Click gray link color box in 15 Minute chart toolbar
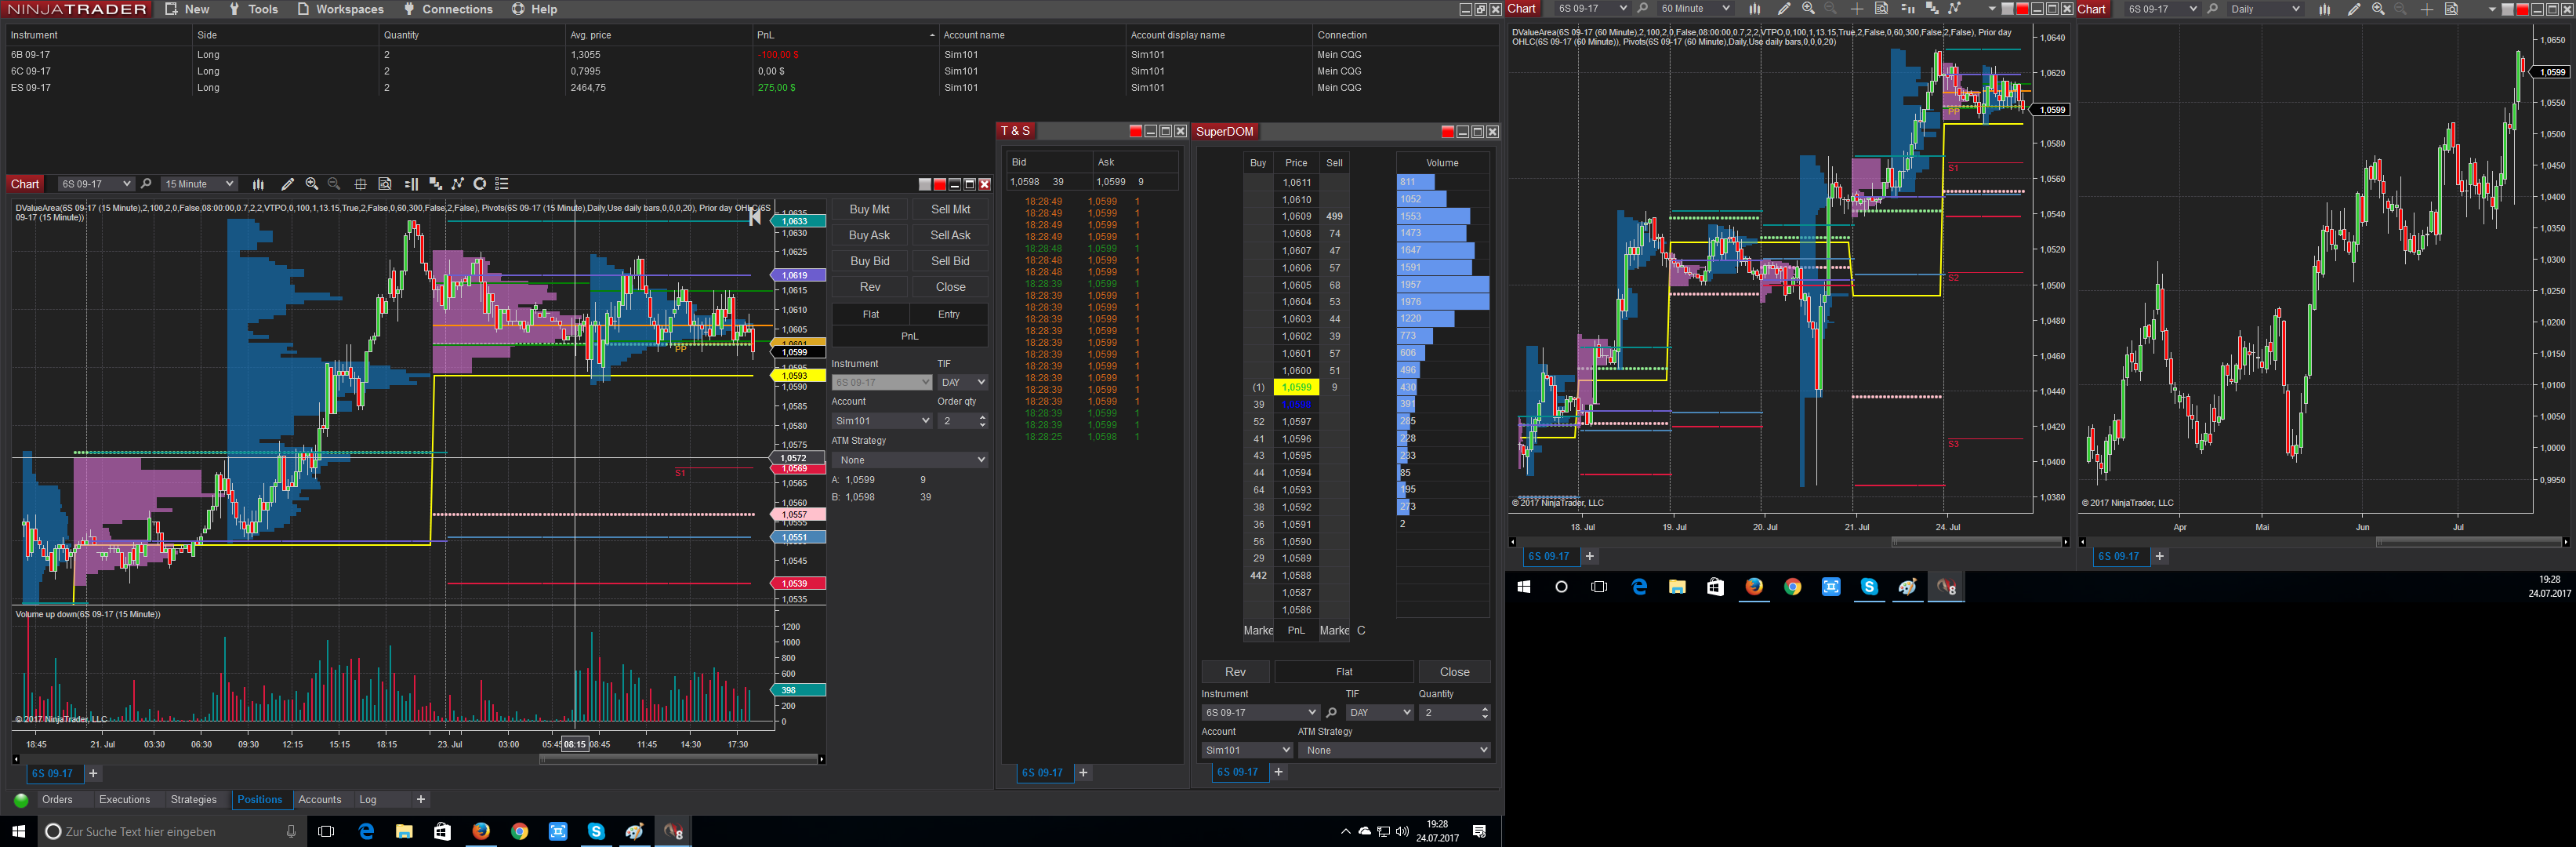The height and width of the screenshot is (847, 2576). (x=925, y=184)
